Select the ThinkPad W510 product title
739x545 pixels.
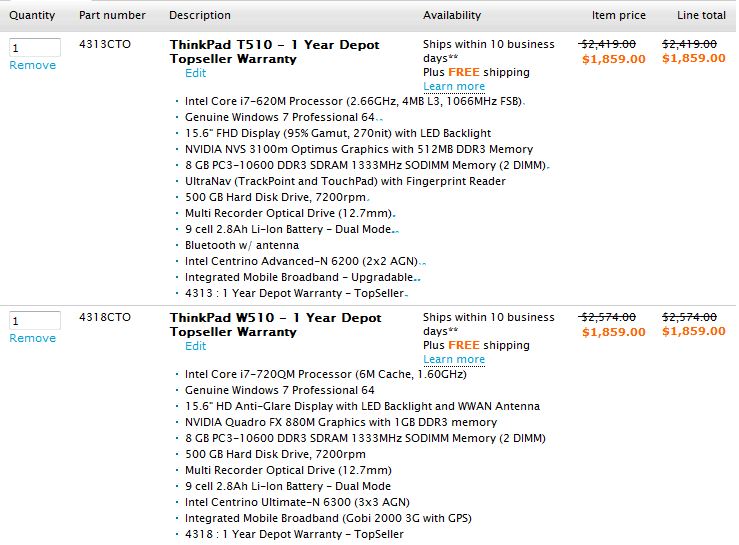click(x=276, y=325)
